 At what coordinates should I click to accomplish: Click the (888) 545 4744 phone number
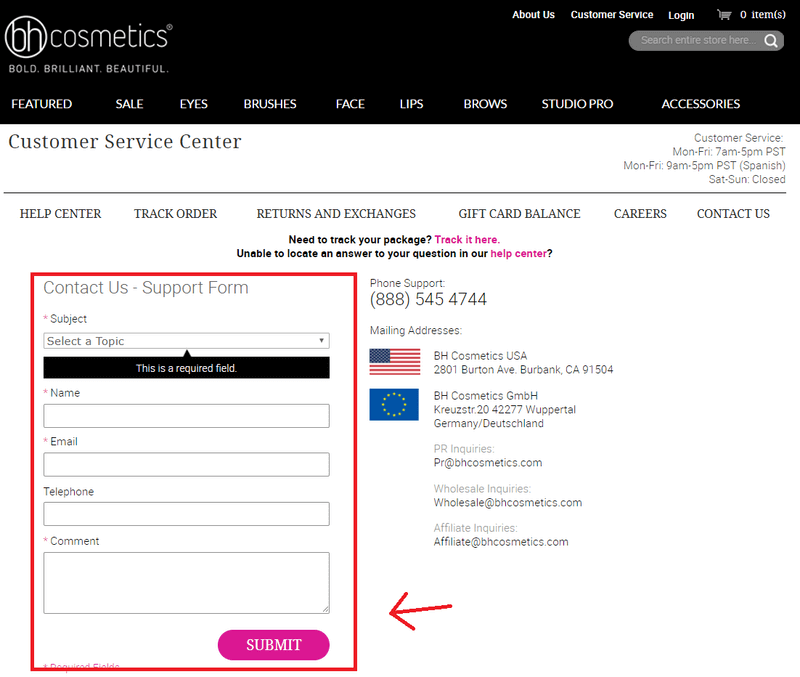(x=428, y=299)
